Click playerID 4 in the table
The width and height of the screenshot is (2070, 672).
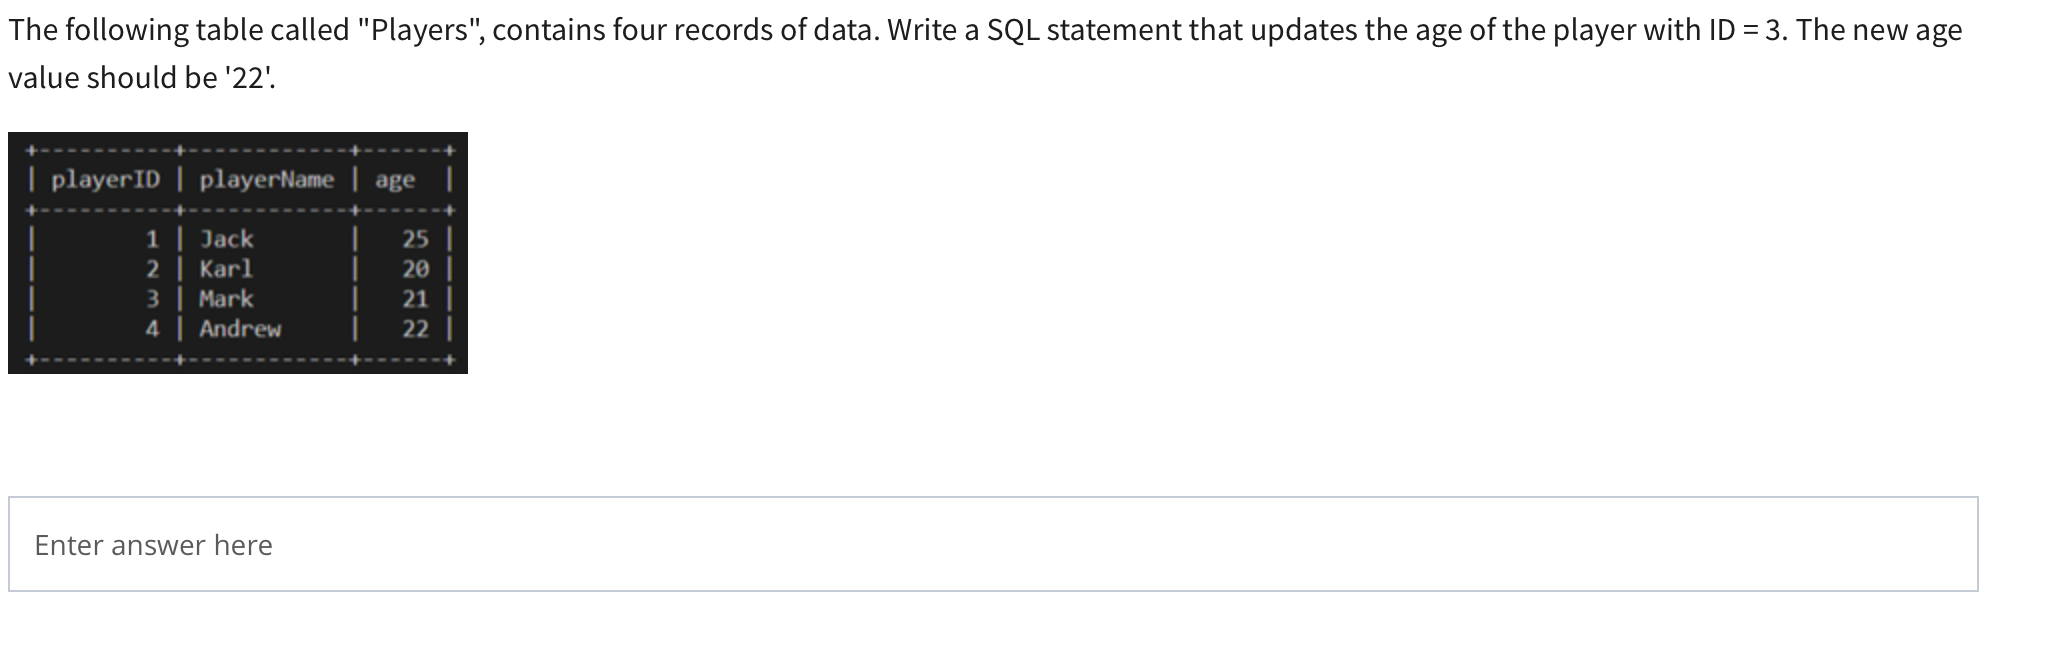point(152,329)
